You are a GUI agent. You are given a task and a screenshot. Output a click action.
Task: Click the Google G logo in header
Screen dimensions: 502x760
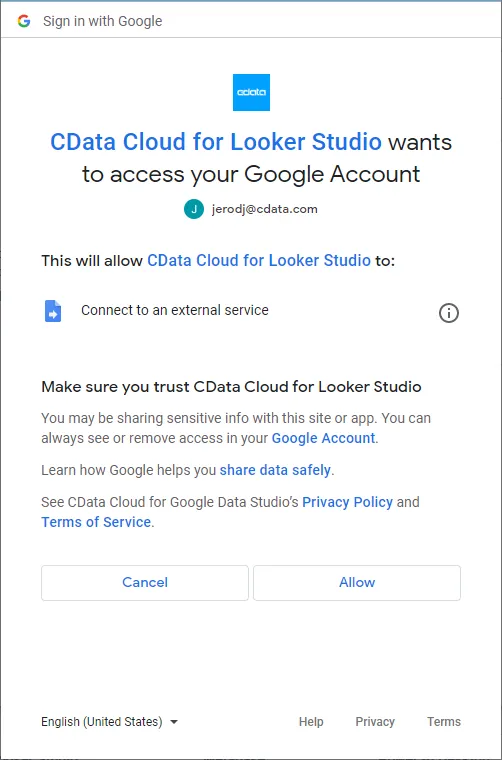pyautogui.click(x=24, y=21)
